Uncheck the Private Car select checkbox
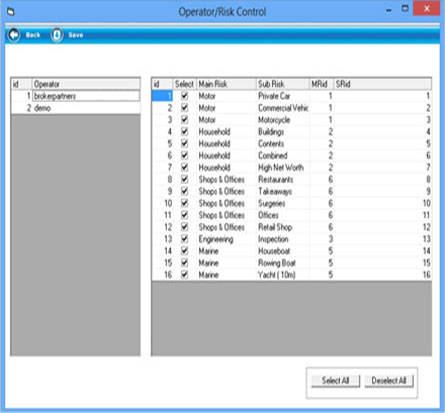Screen dimensions: 445x413 (184, 96)
